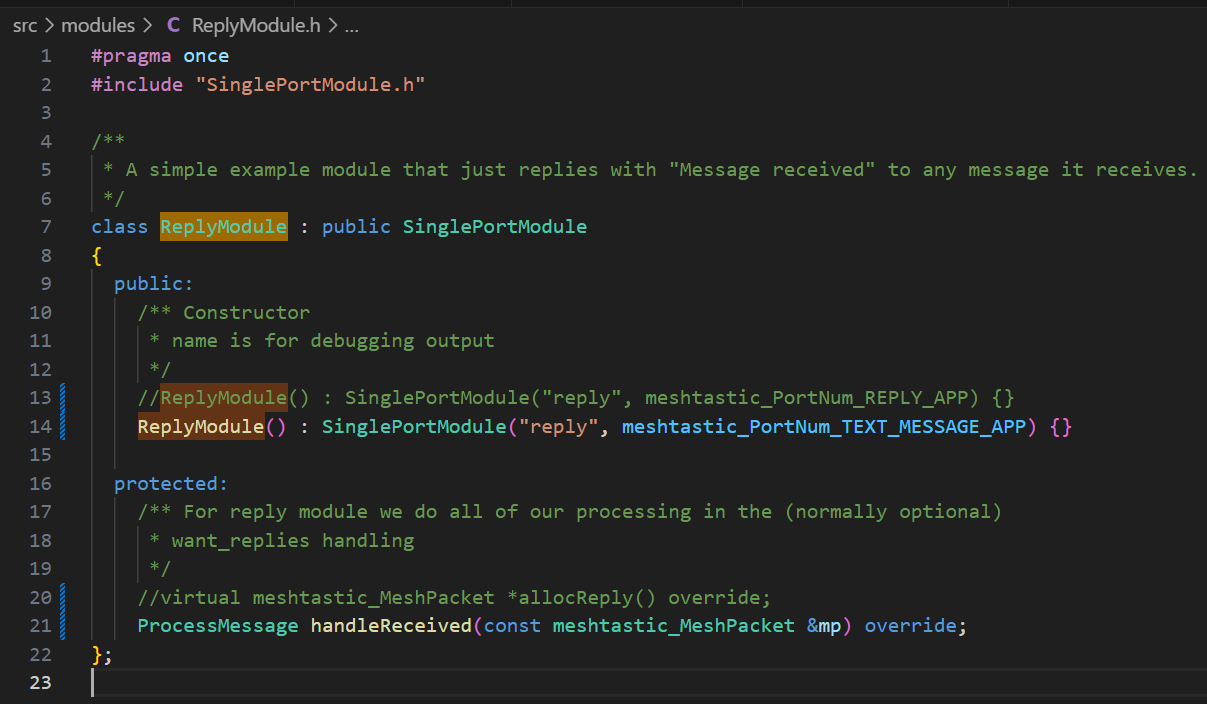Click the git change marker beside line 20
The height and width of the screenshot is (704, 1207).
pyautogui.click(x=64, y=598)
